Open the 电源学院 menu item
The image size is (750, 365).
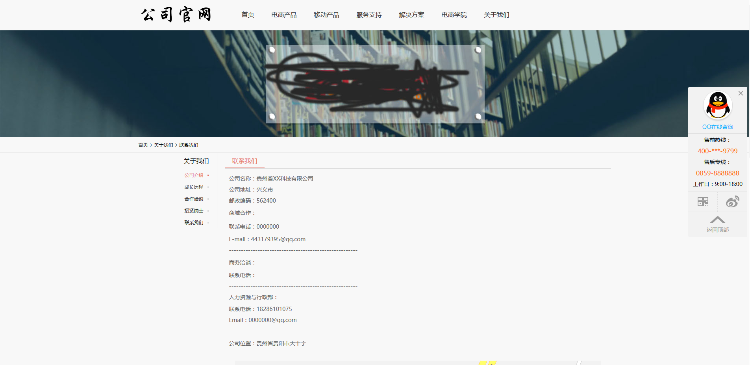pyautogui.click(x=454, y=15)
